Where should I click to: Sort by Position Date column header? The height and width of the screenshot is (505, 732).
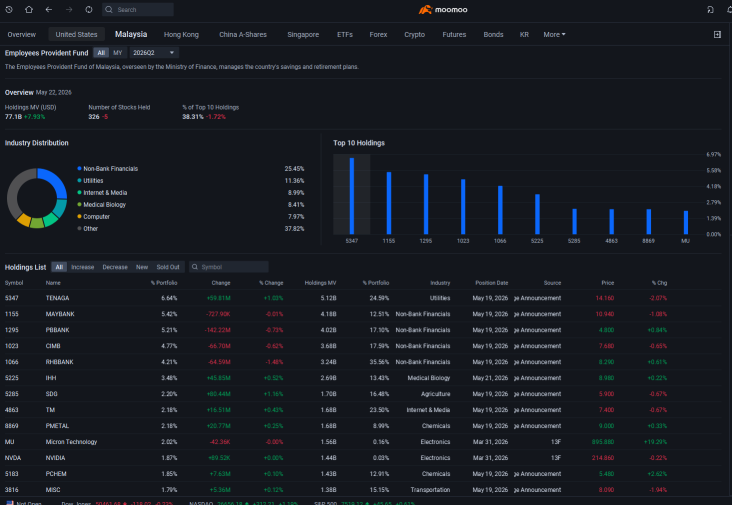point(492,283)
